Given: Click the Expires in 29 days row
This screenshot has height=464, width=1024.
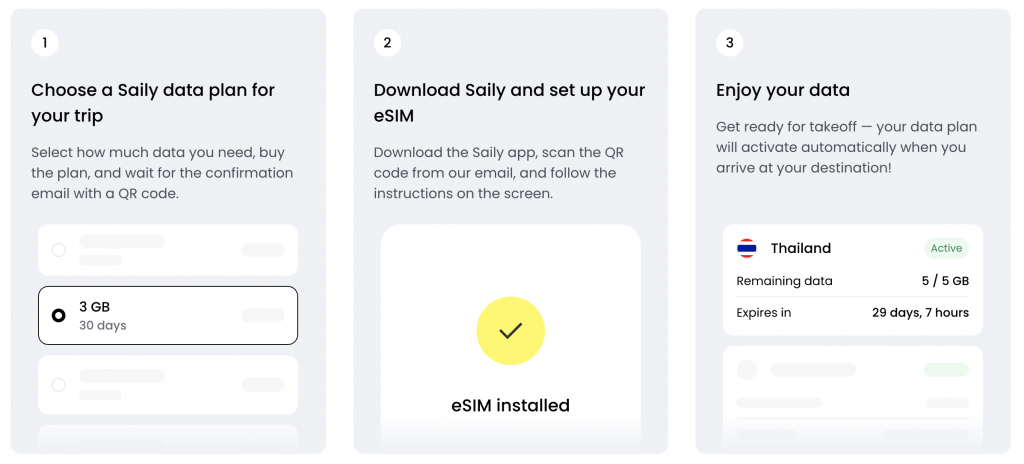Looking at the screenshot, I should [853, 312].
